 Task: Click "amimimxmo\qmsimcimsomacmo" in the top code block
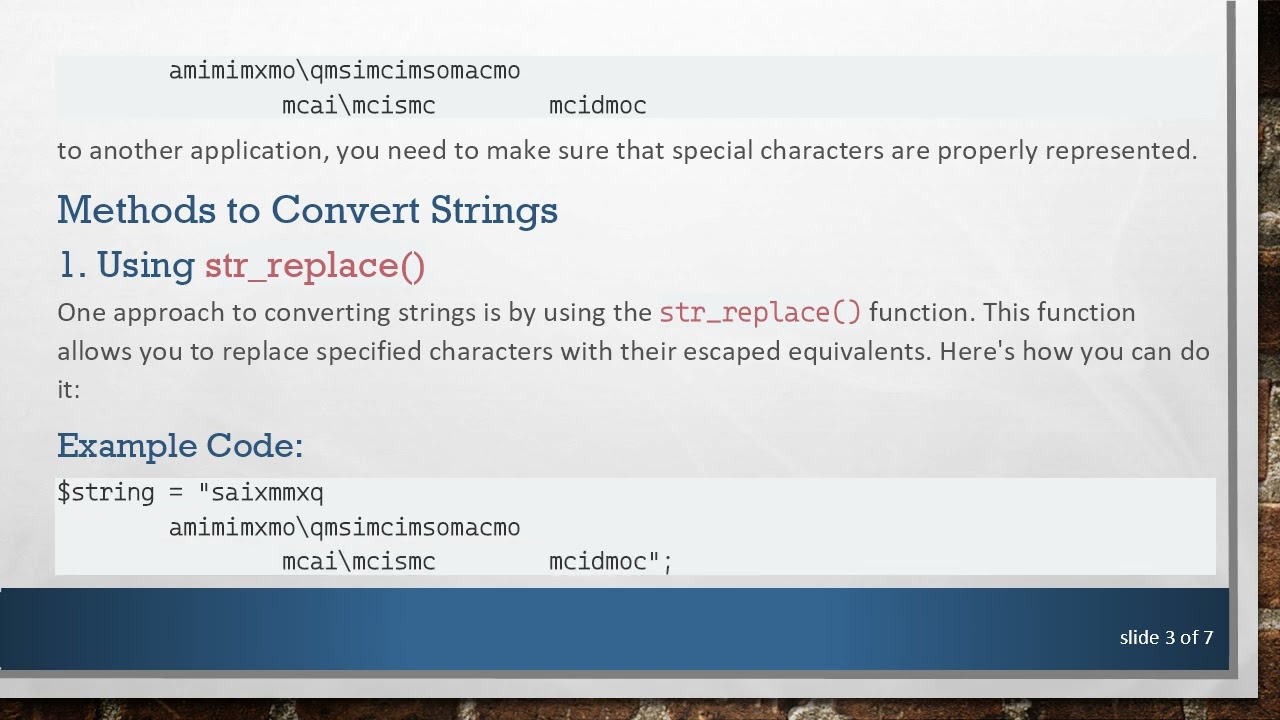pos(344,71)
